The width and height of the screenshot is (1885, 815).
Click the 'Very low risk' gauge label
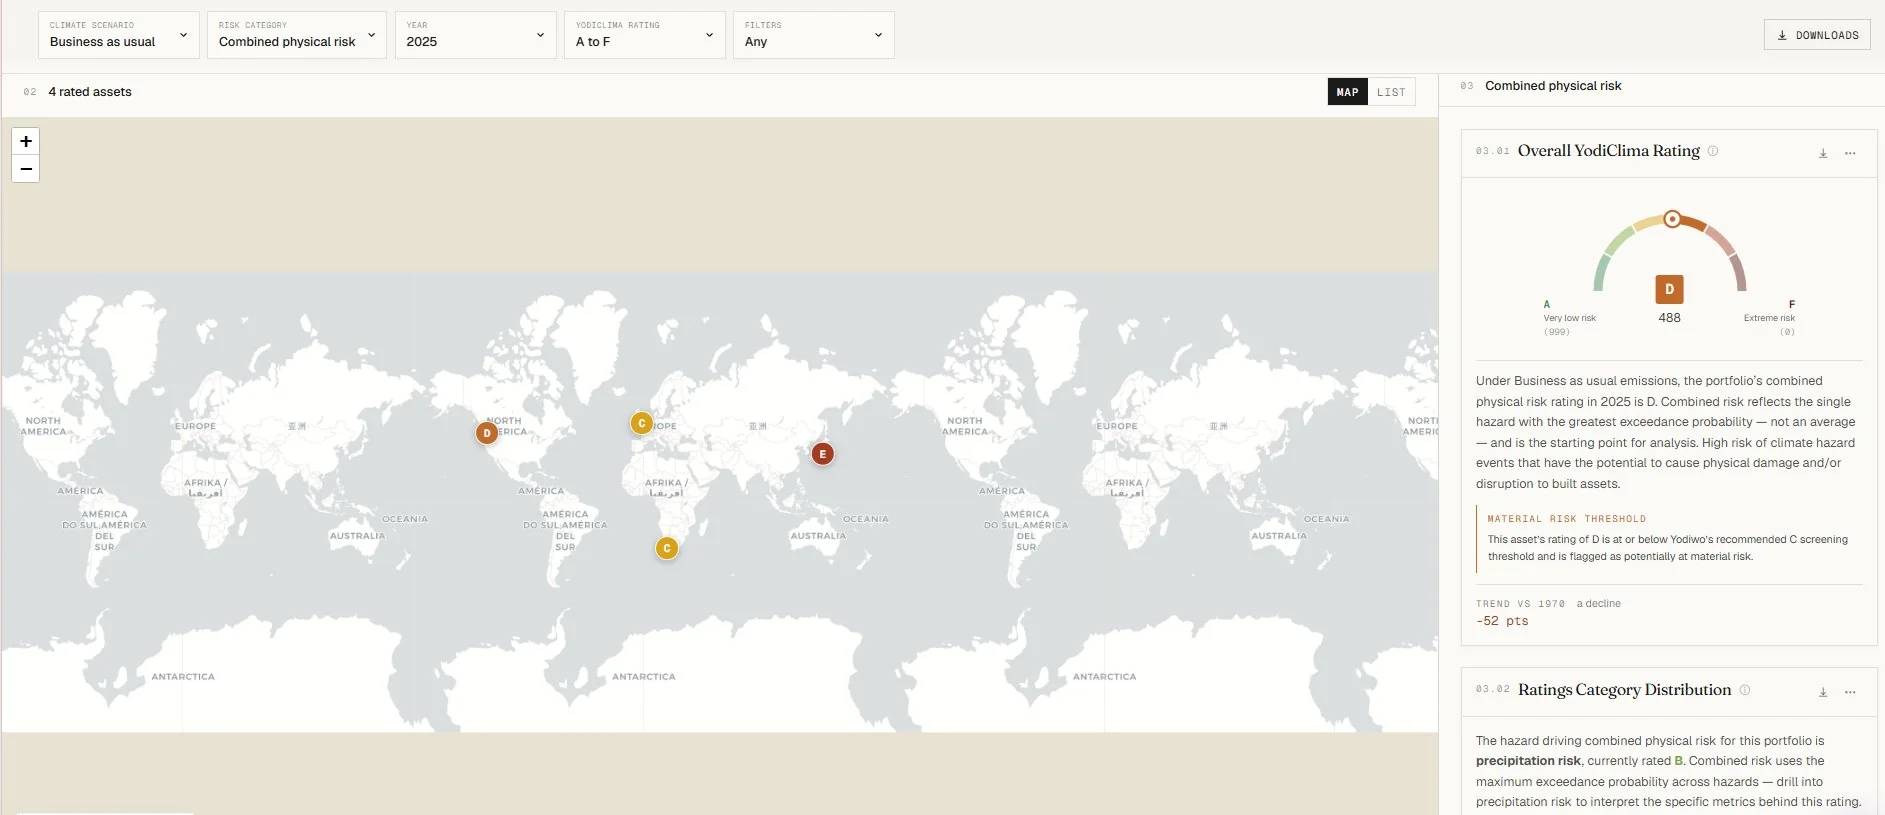tap(1569, 318)
